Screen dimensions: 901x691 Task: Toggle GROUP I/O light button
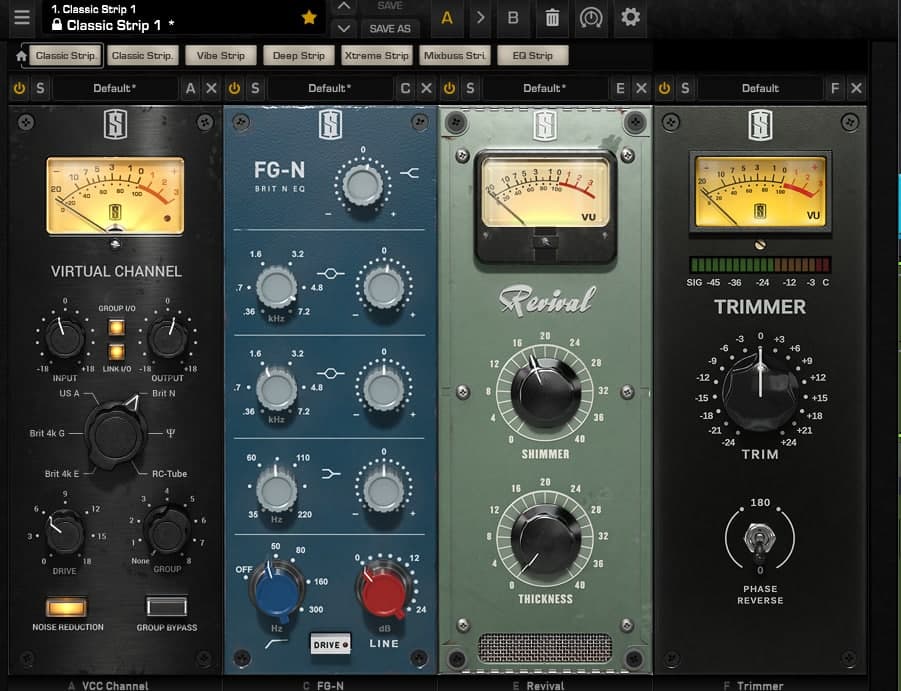117,327
